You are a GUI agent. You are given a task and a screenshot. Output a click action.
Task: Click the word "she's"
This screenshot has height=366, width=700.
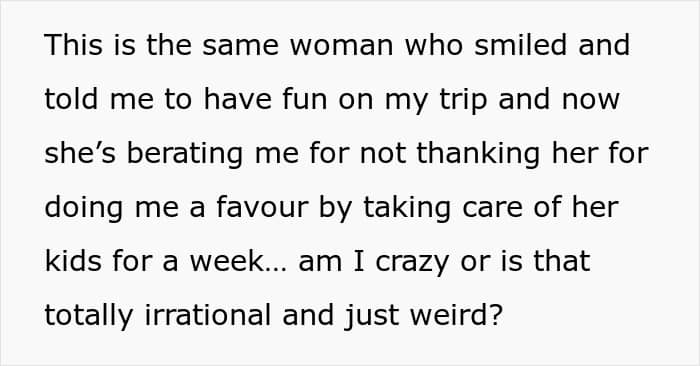80,153
